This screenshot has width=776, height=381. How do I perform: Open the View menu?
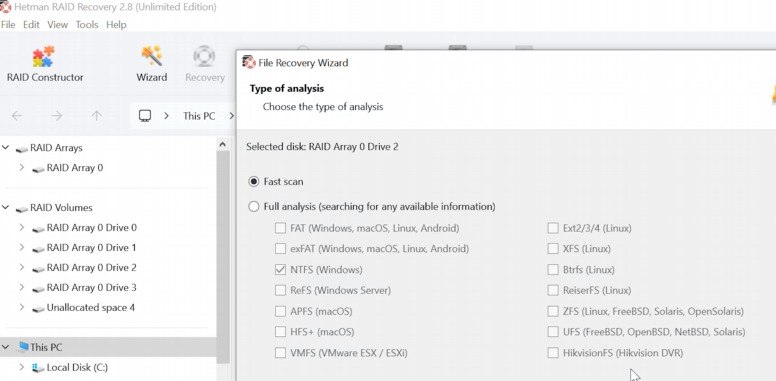(x=57, y=24)
